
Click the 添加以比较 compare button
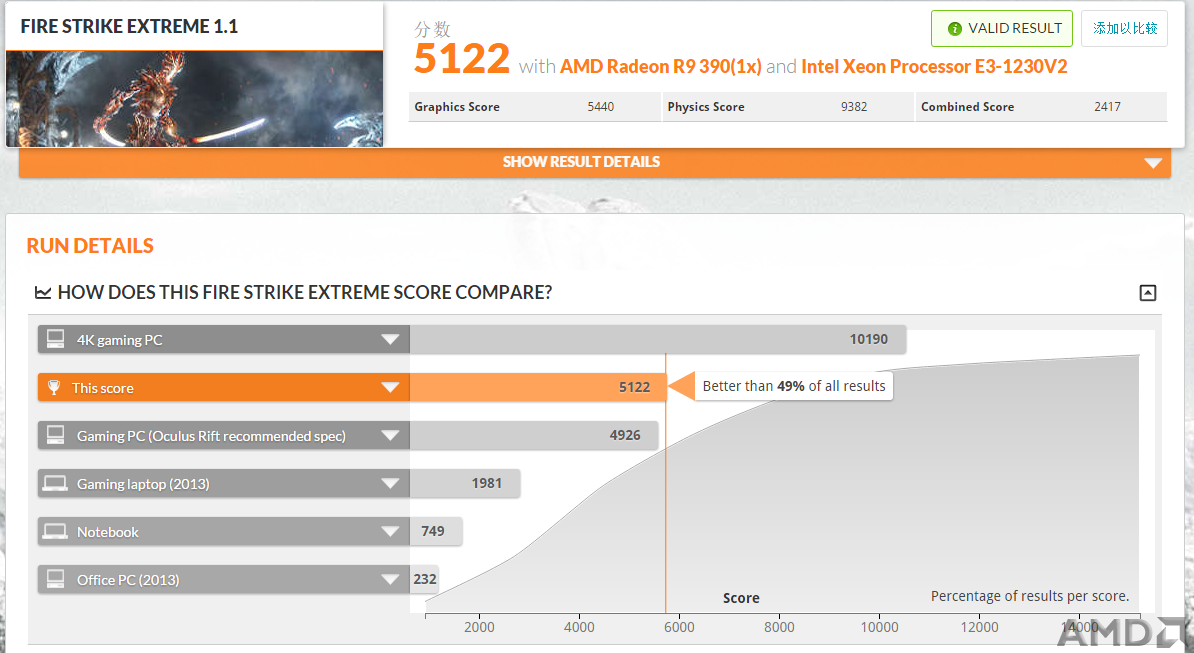click(x=1124, y=28)
